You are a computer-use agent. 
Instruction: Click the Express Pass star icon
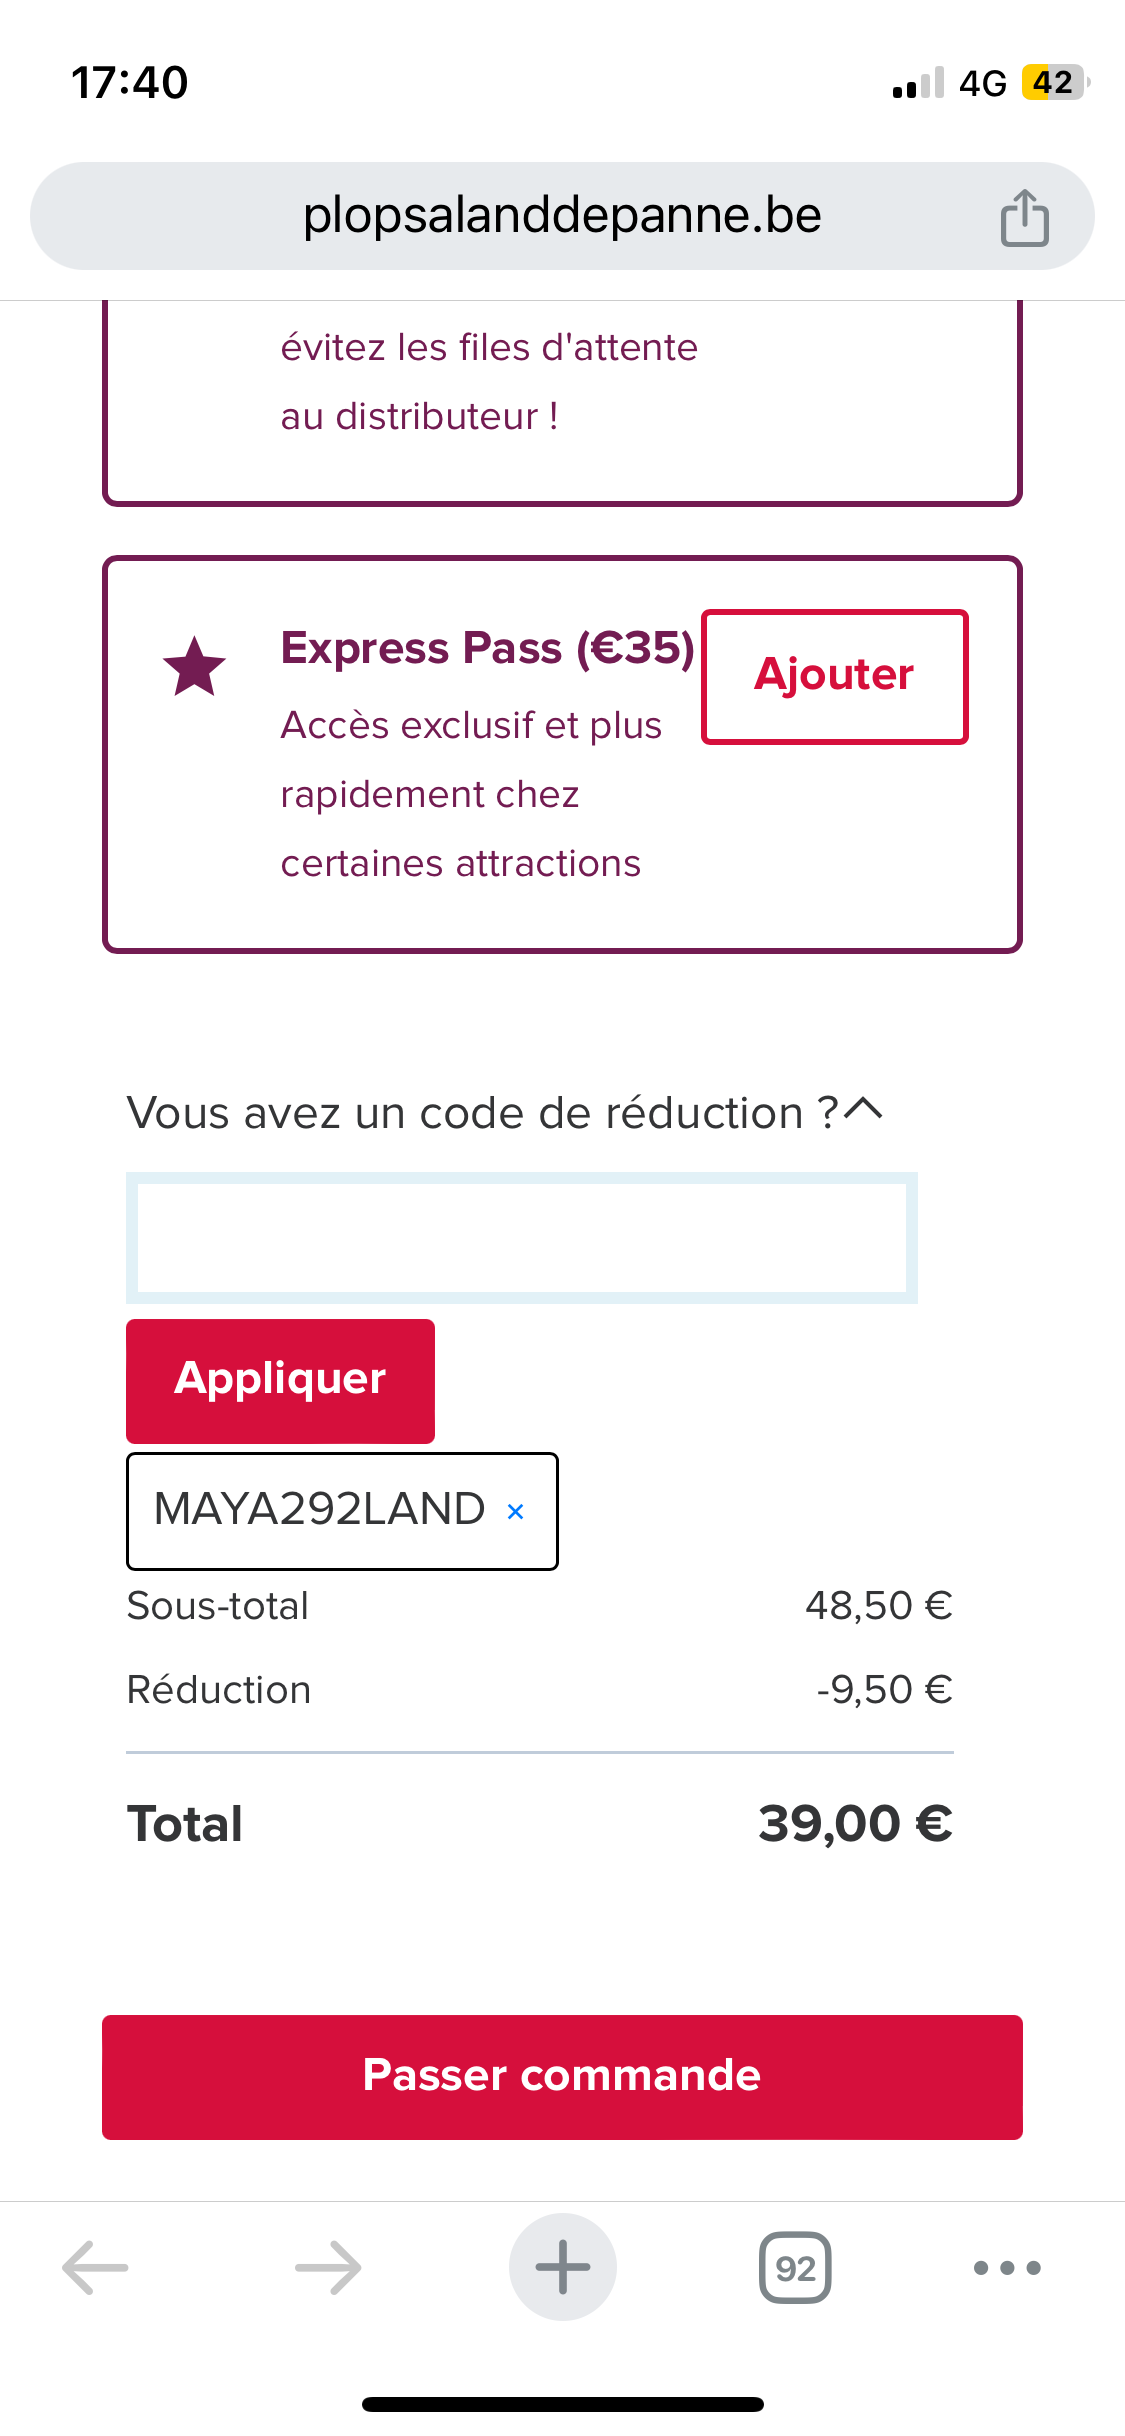point(194,667)
